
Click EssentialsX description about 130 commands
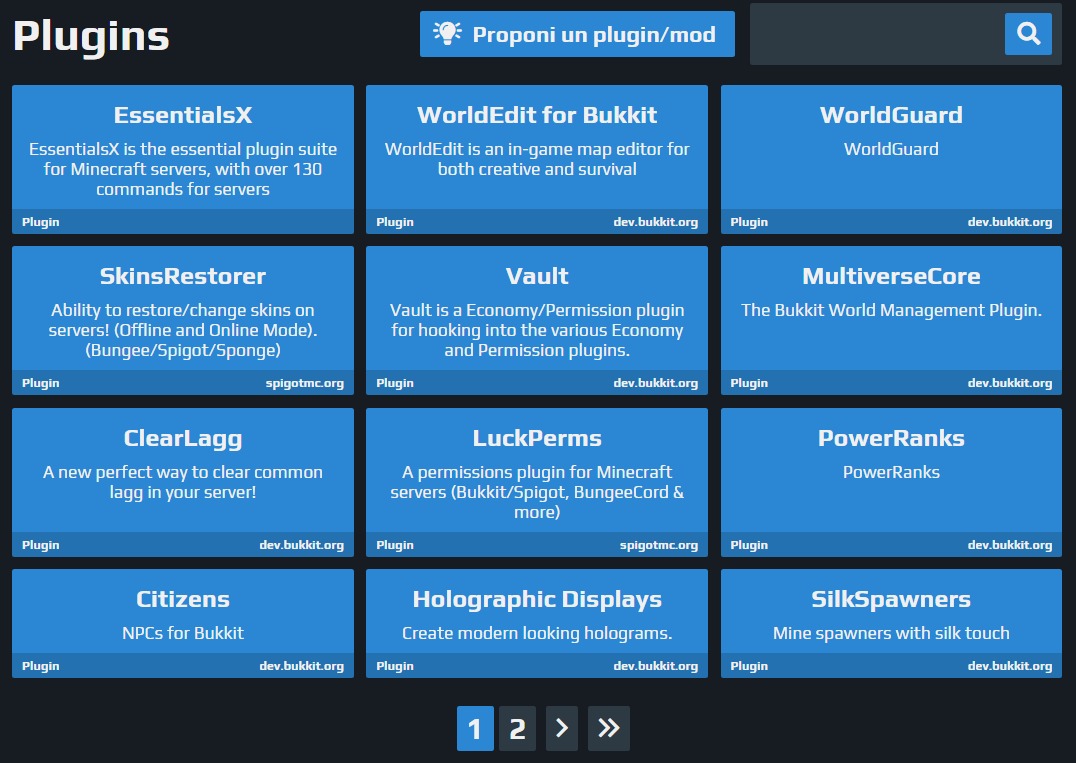183,169
